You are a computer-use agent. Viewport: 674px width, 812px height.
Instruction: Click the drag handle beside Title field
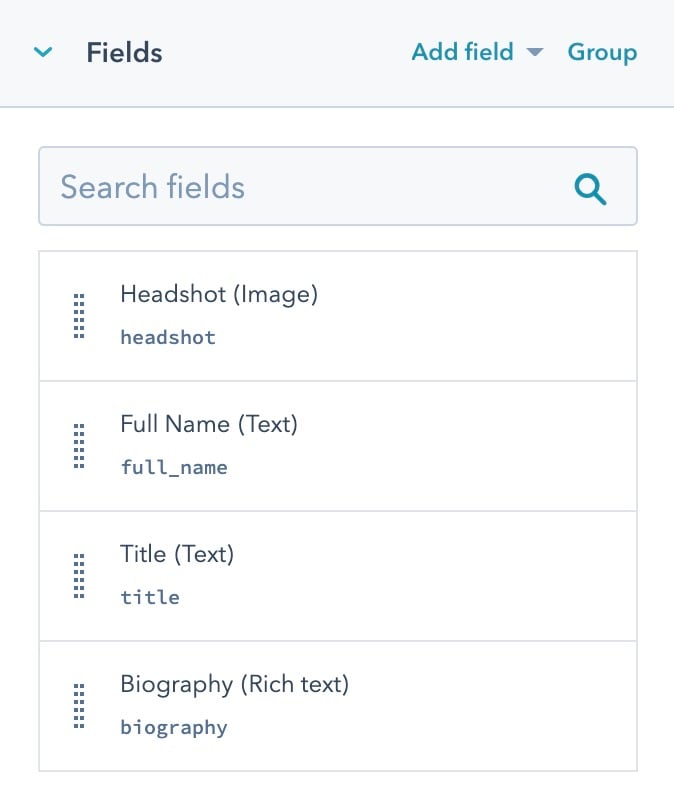(x=79, y=576)
